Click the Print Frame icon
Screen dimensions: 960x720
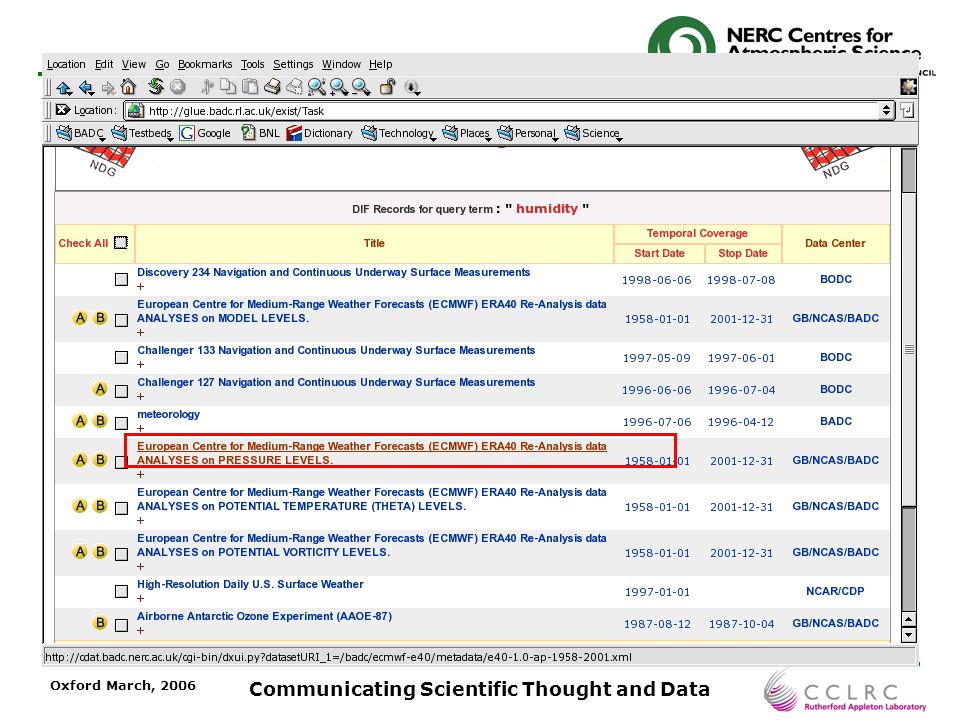(x=294, y=87)
